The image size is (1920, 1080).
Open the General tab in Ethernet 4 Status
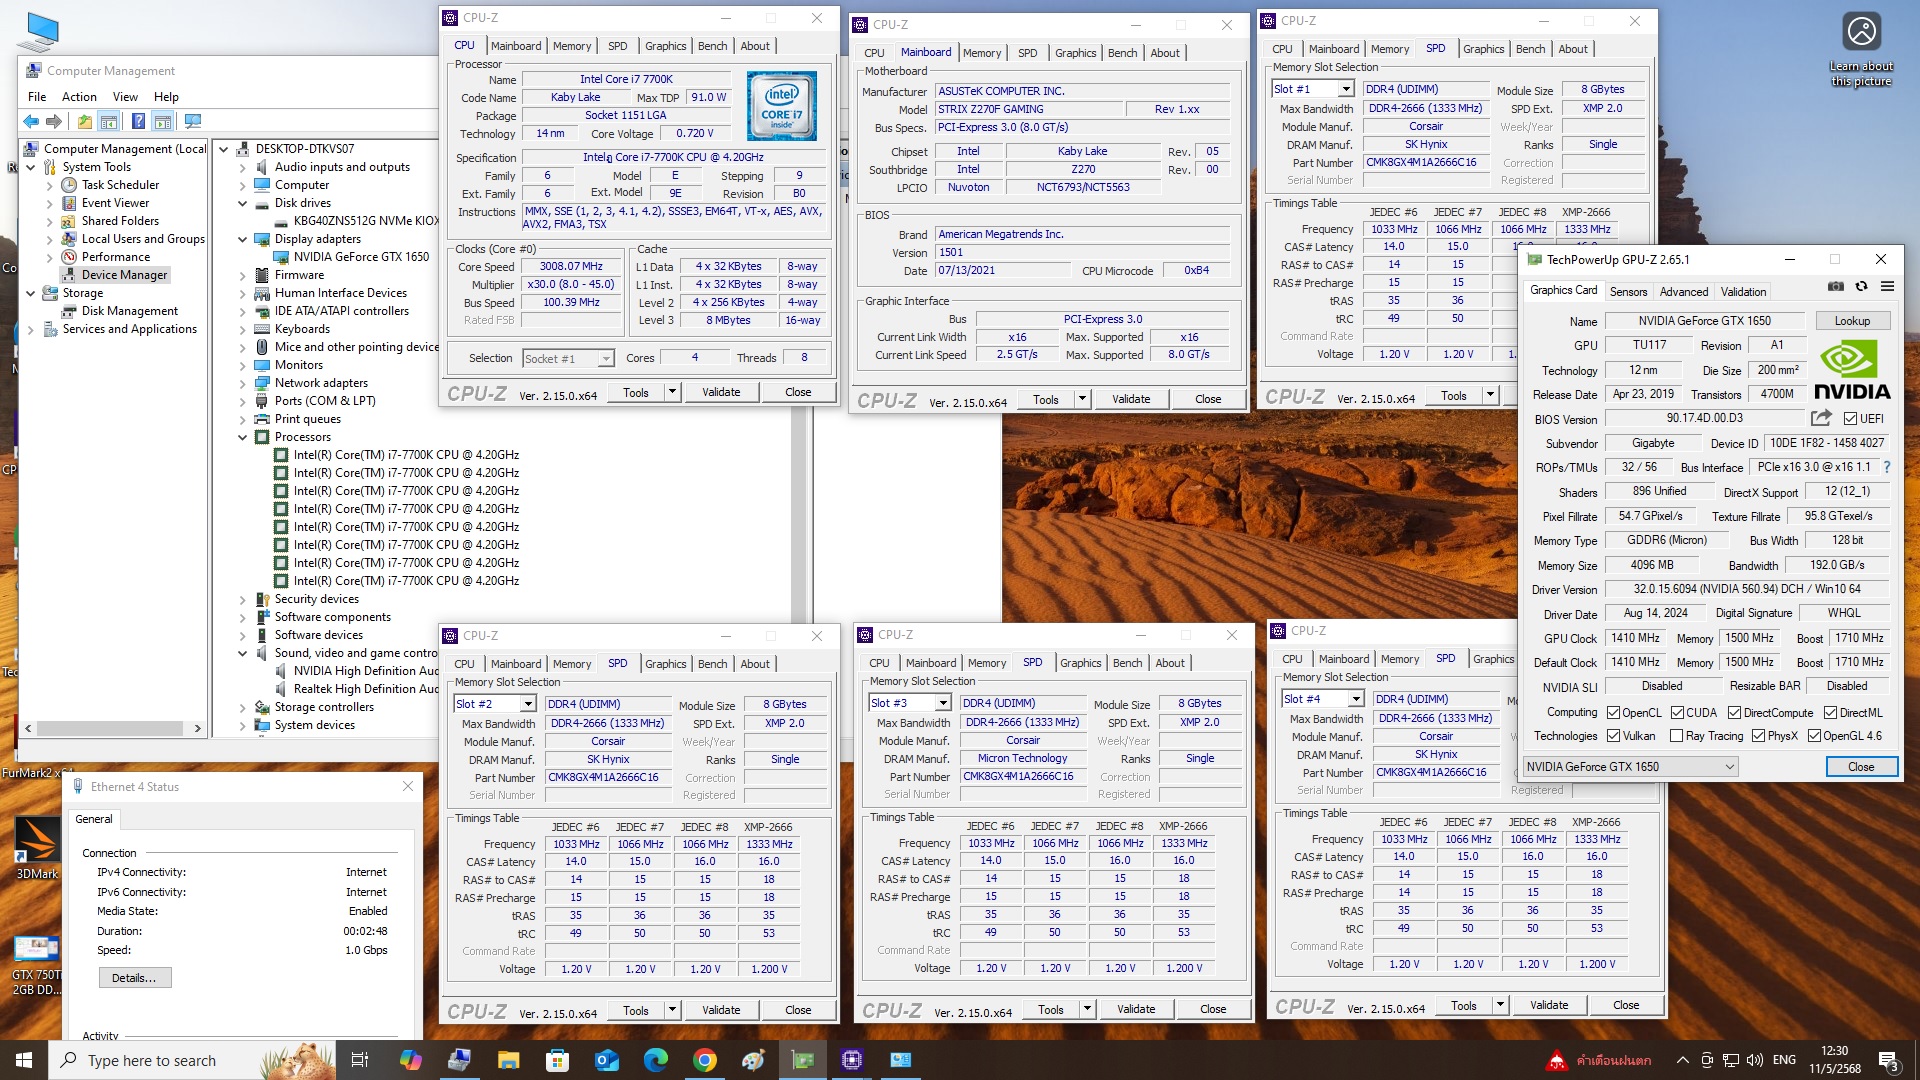pyautogui.click(x=94, y=819)
